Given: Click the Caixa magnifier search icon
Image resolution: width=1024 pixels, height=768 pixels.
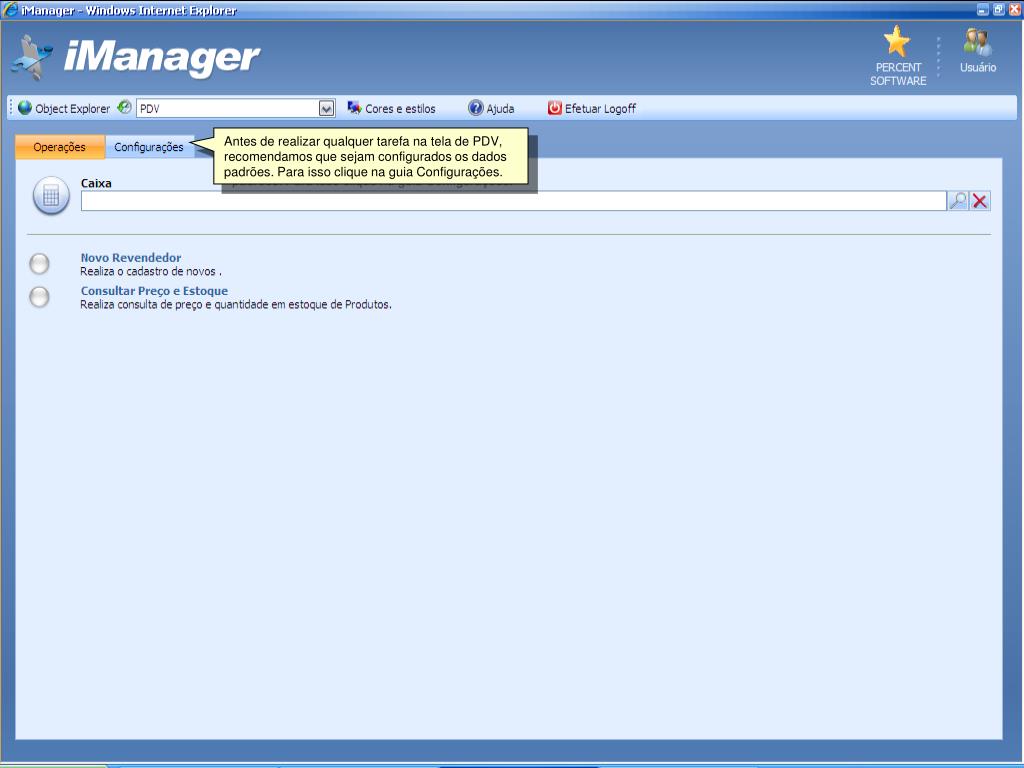Looking at the screenshot, I should tap(958, 200).
